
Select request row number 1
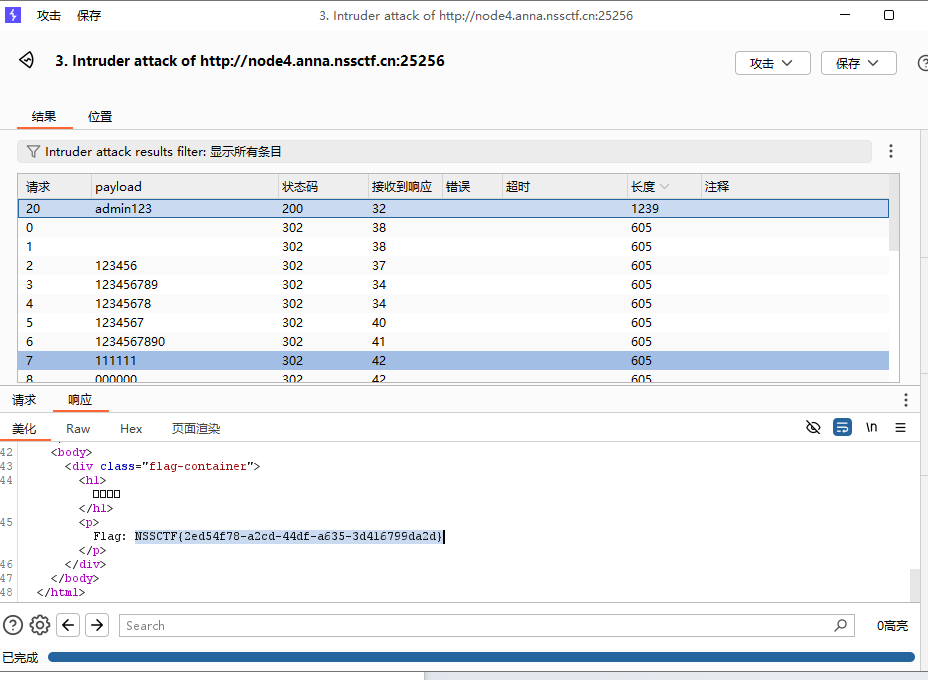453,247
